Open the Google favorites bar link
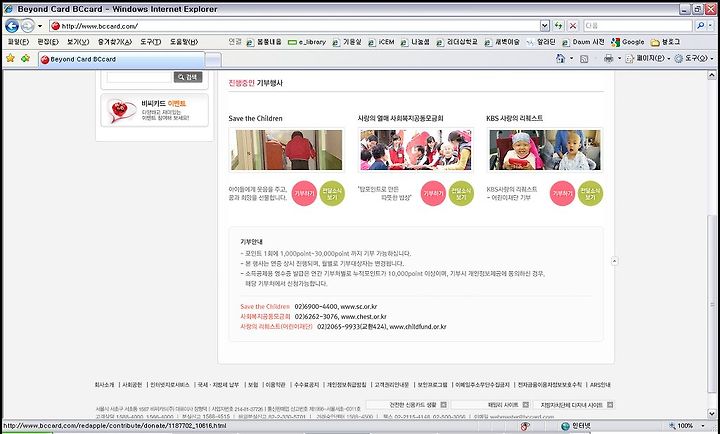 (x=628, y=42)
